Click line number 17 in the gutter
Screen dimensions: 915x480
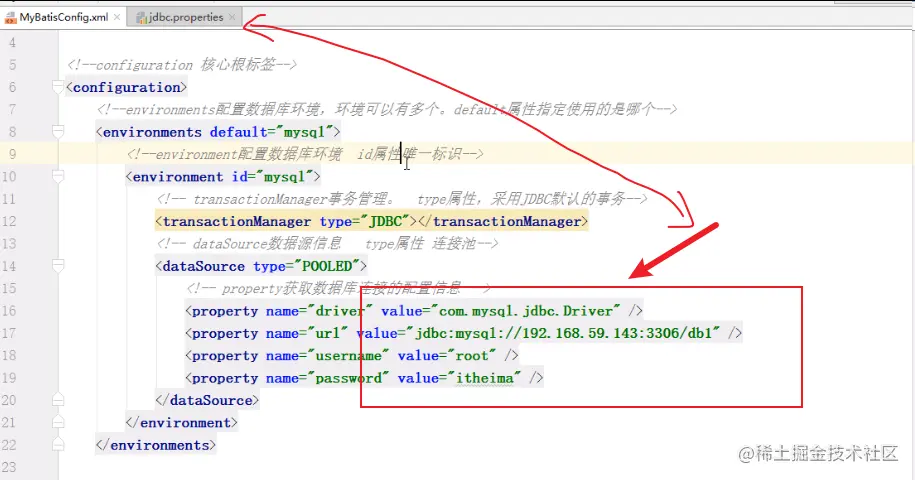click(x=9, y=334)
